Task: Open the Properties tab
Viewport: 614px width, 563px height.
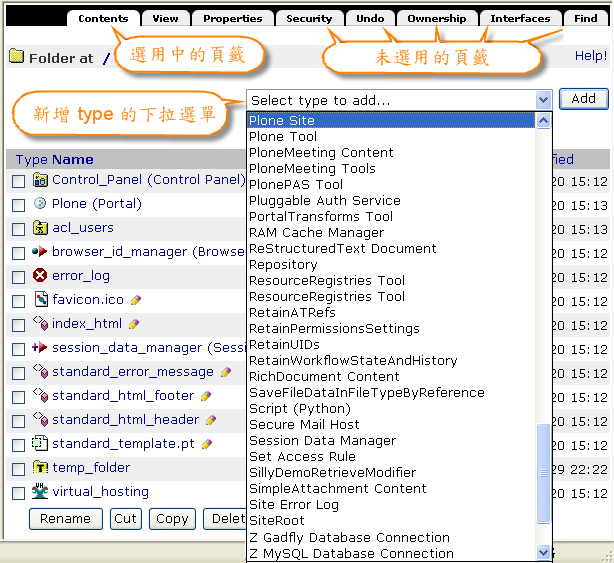Action: click(x=233, y=18)
